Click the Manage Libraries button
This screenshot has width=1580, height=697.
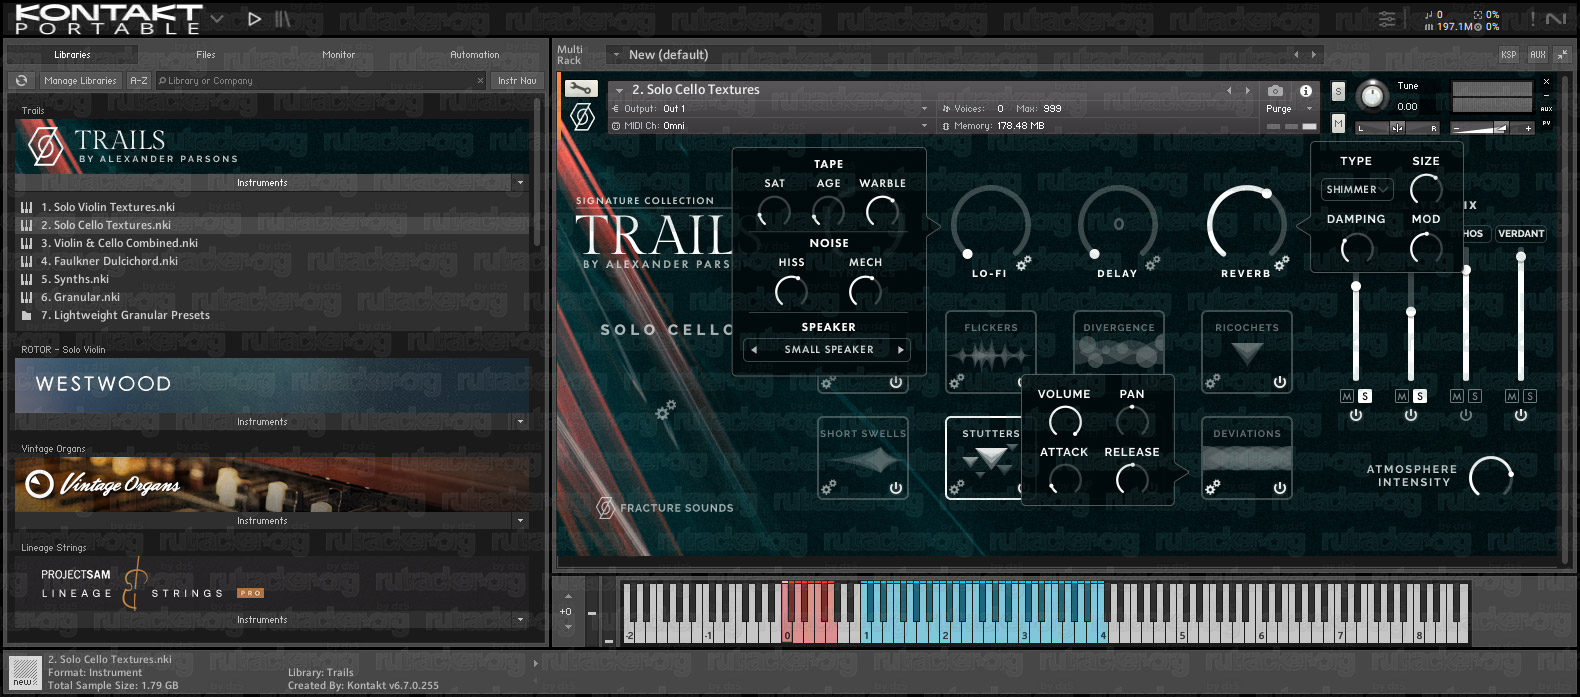pos(81,80)
